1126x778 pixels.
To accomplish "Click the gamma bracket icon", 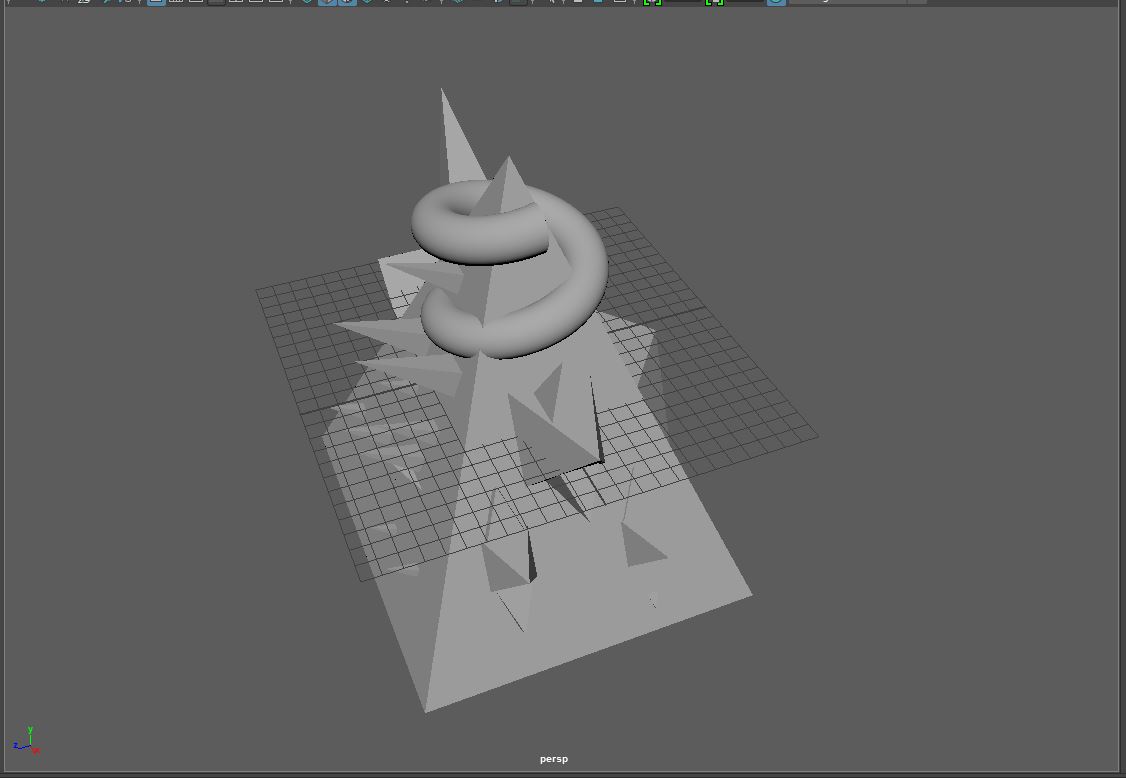I will pyautogui.click(x=714, y=1).
